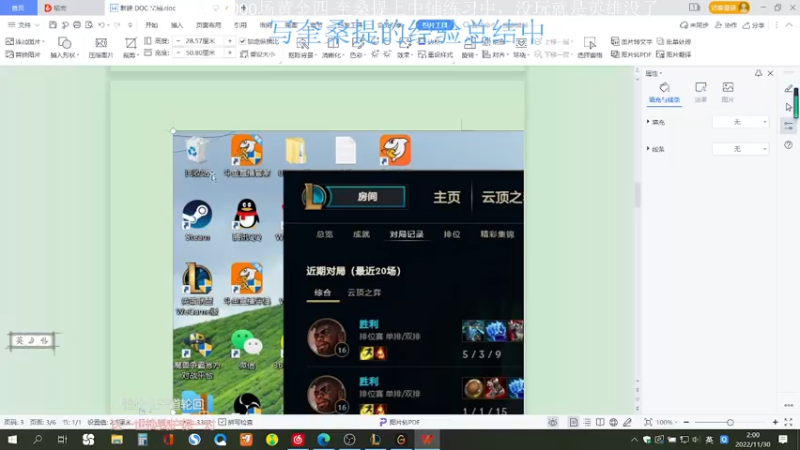Increase the picture height with plus button
The image size is (800, 450).
(229, 41)
